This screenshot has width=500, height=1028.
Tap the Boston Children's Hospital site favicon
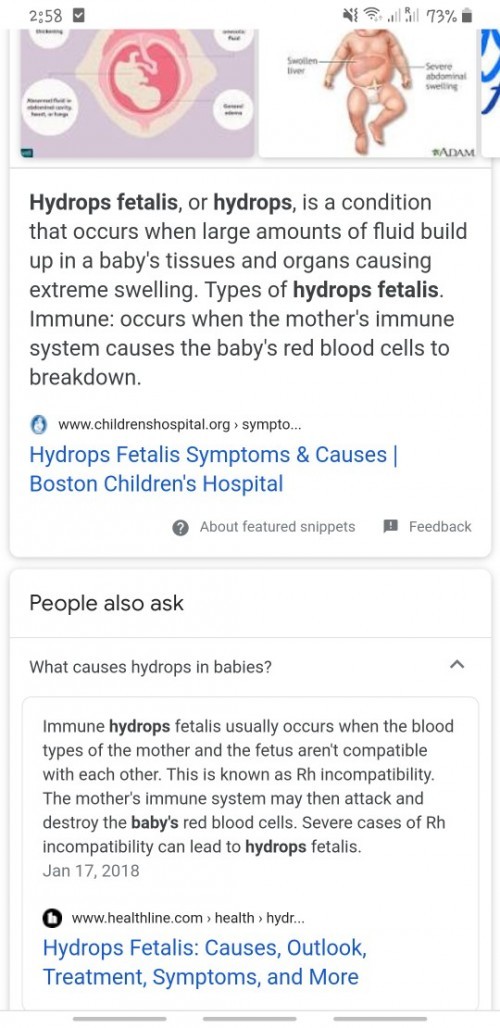pyautogui.click(x=39, y=425)
